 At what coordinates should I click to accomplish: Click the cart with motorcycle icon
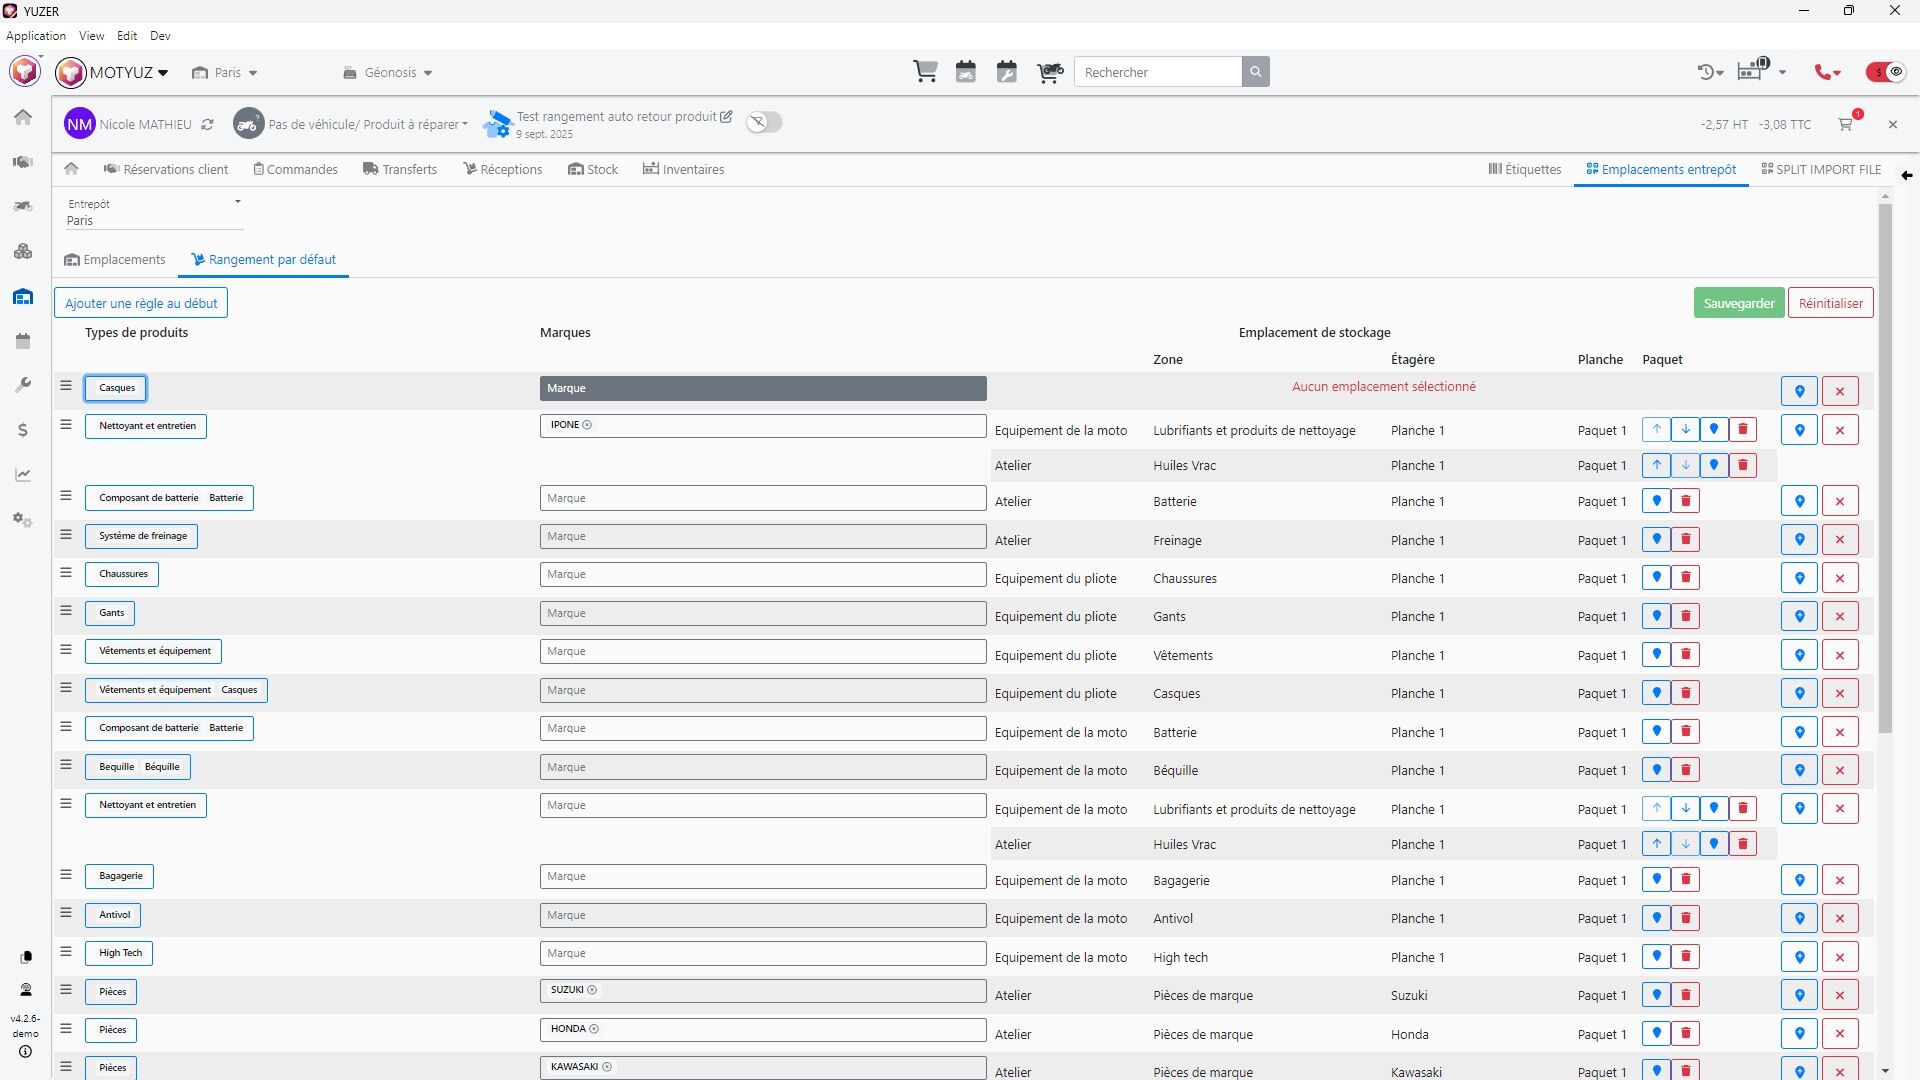point(1049,72)
